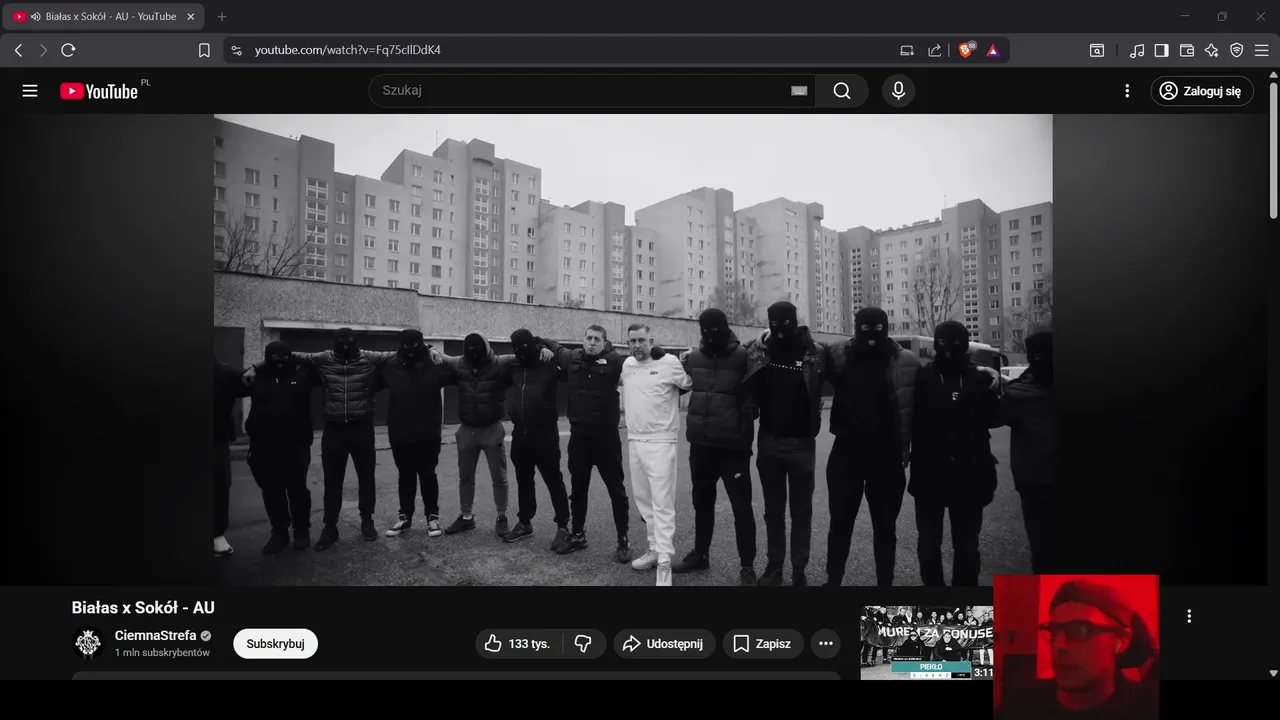Toggle the browser sidebar panel
This screenshot has width=1280, height=720.
pyautogui.click(x=1161, y=50)
